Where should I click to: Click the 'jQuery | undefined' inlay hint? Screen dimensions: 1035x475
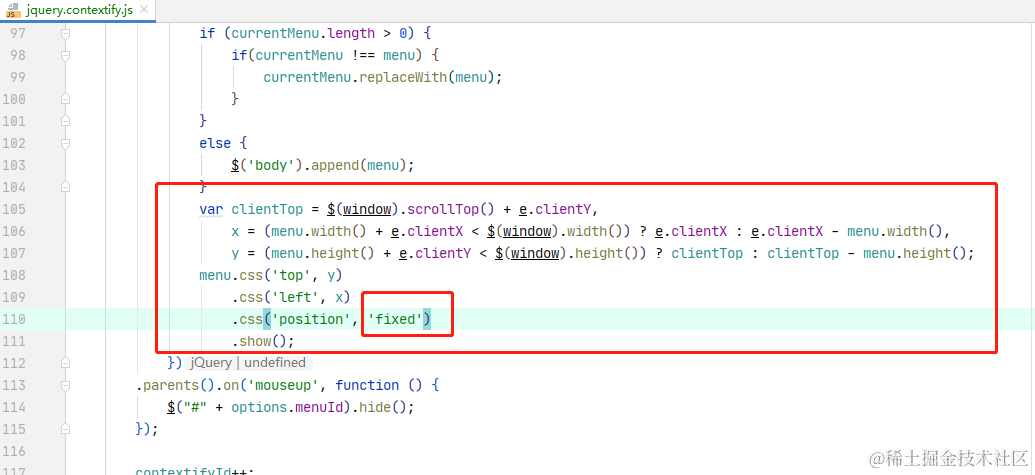[x=249, y=363]
